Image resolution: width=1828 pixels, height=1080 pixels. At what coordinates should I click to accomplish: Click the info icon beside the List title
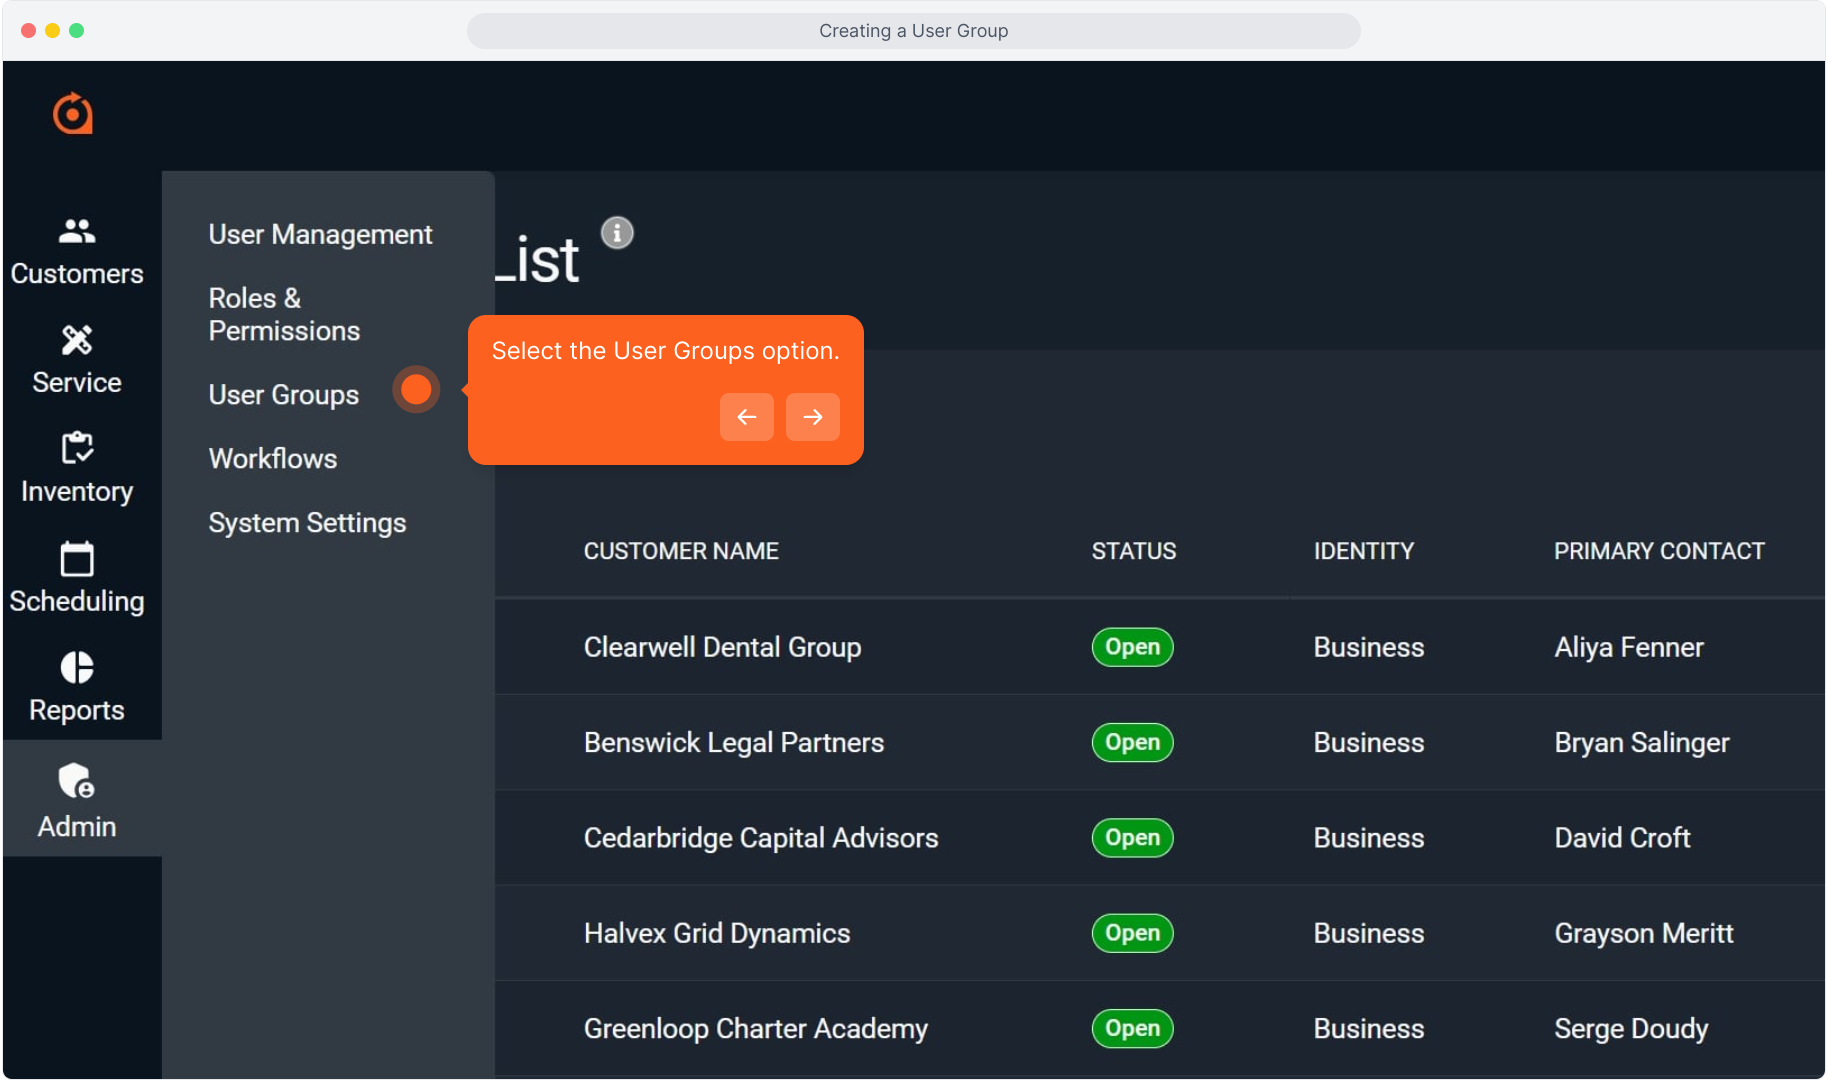(x=617, y=233)
